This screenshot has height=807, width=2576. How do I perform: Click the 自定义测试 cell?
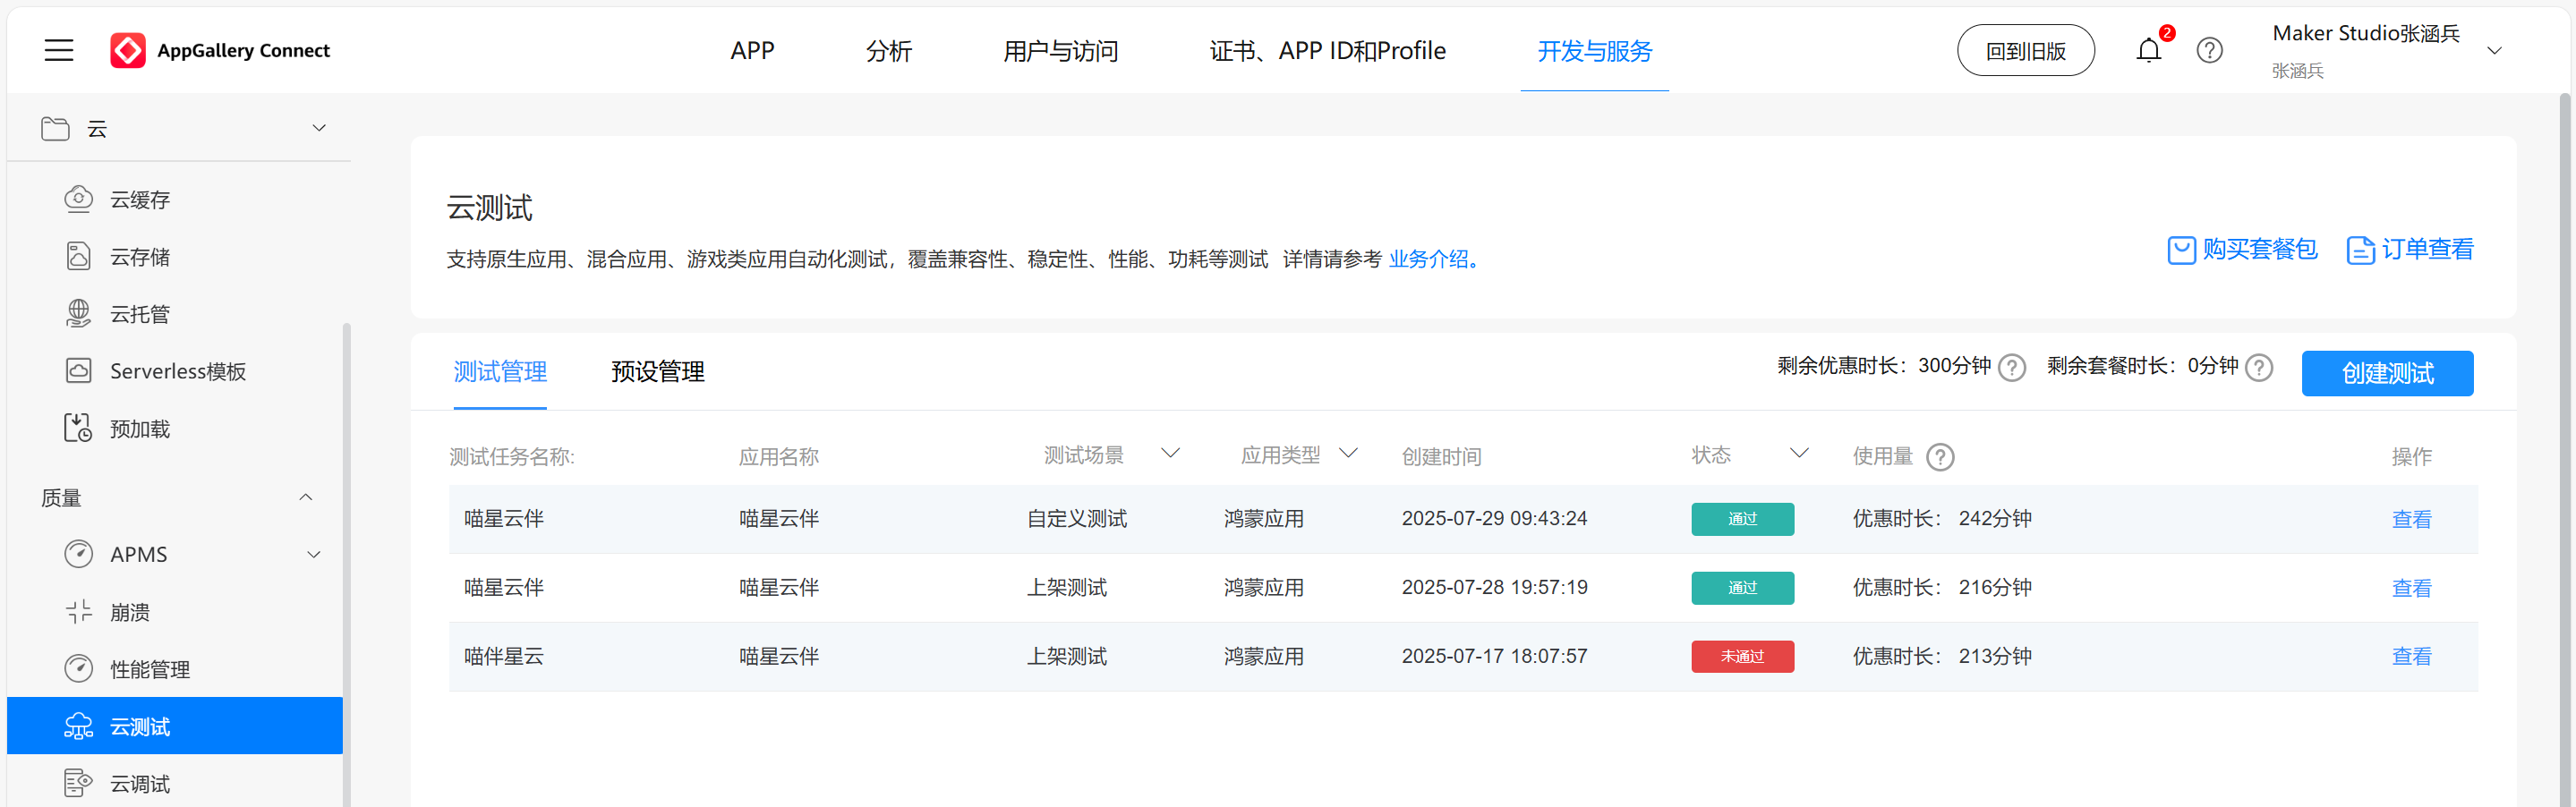pos(1077,519)
